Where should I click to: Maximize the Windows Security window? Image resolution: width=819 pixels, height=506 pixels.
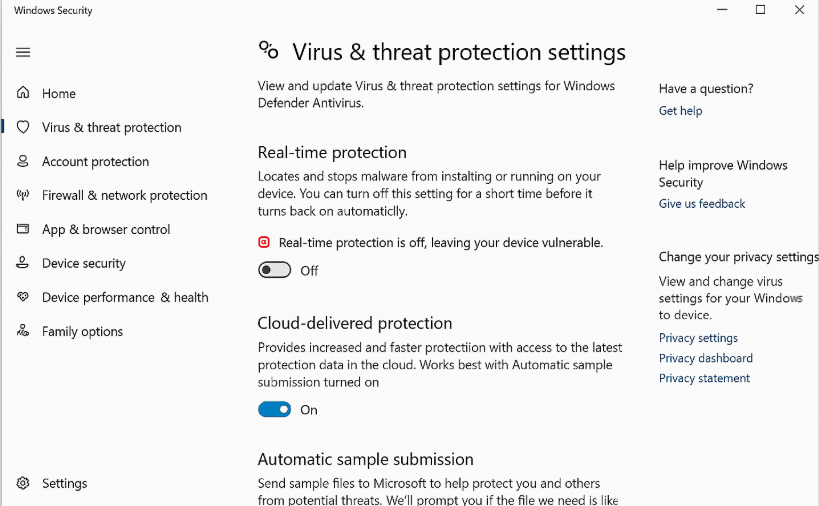click(x=760, y=10)
